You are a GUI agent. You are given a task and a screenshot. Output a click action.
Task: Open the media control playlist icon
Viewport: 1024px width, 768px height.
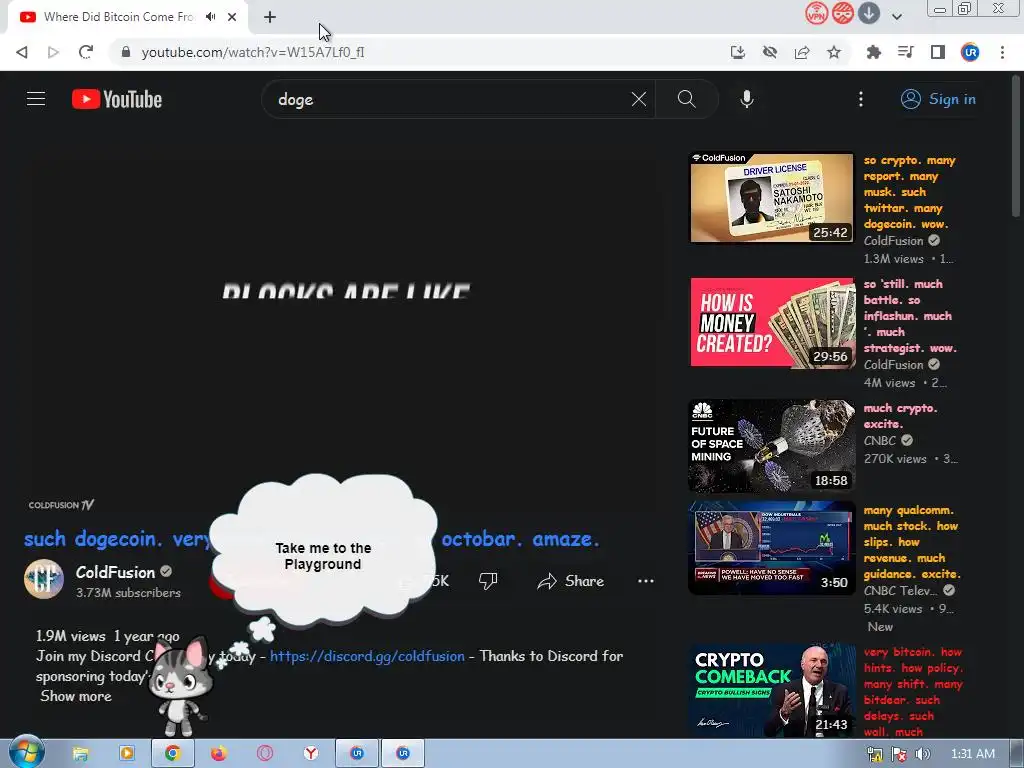(x=905, y=52)
